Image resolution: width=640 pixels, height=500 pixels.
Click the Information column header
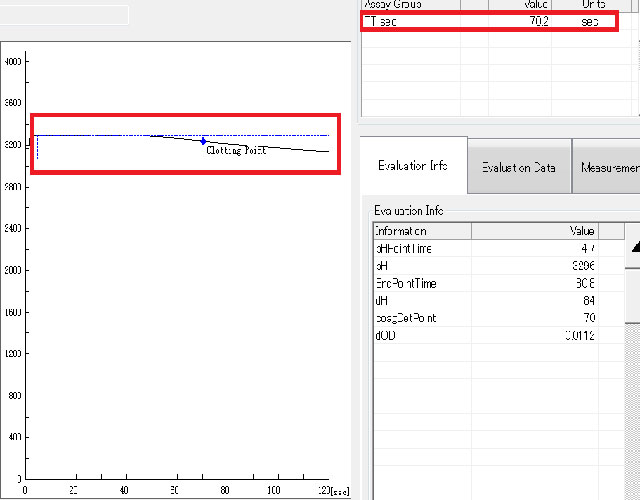click(422, 231)
